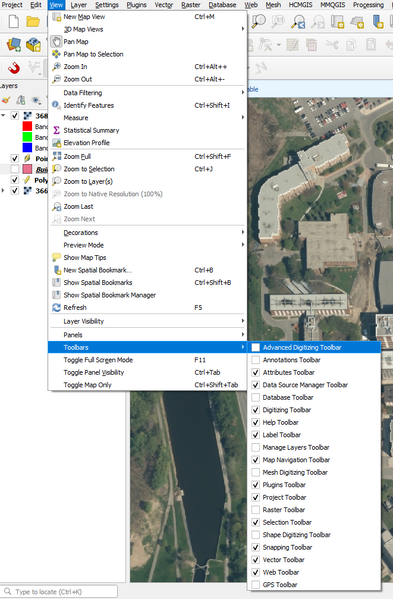Expand the 366 raster layer tree
The height and width of the screenshot is (599, 393).
3,190
